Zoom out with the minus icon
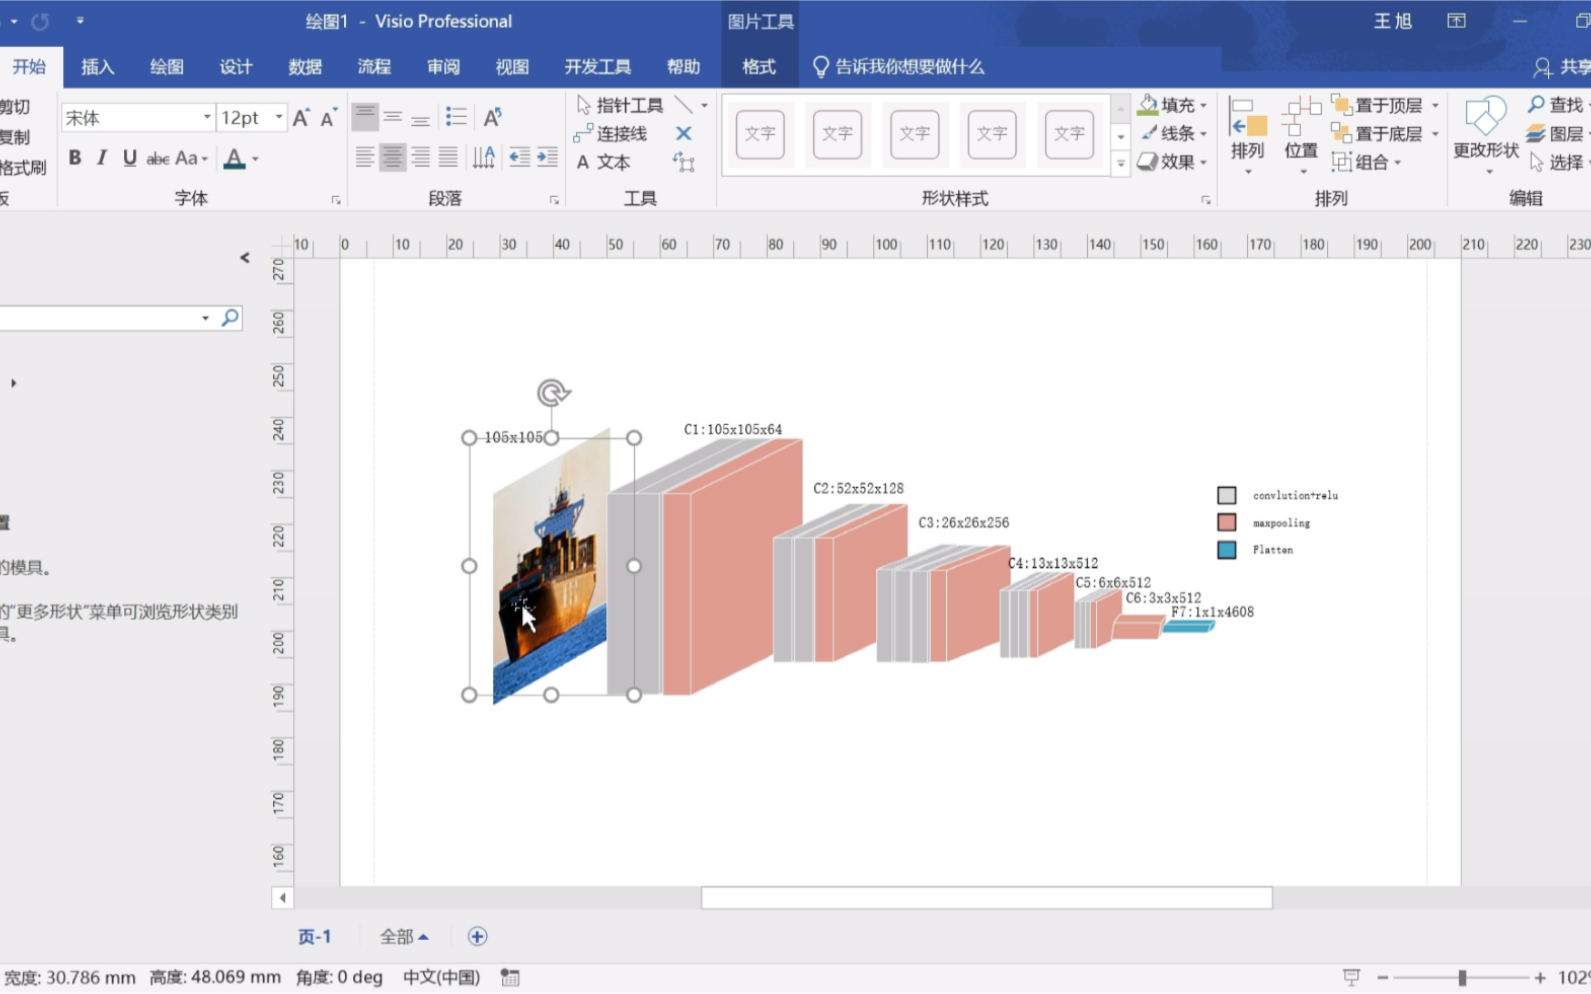 coord(1383,978)
